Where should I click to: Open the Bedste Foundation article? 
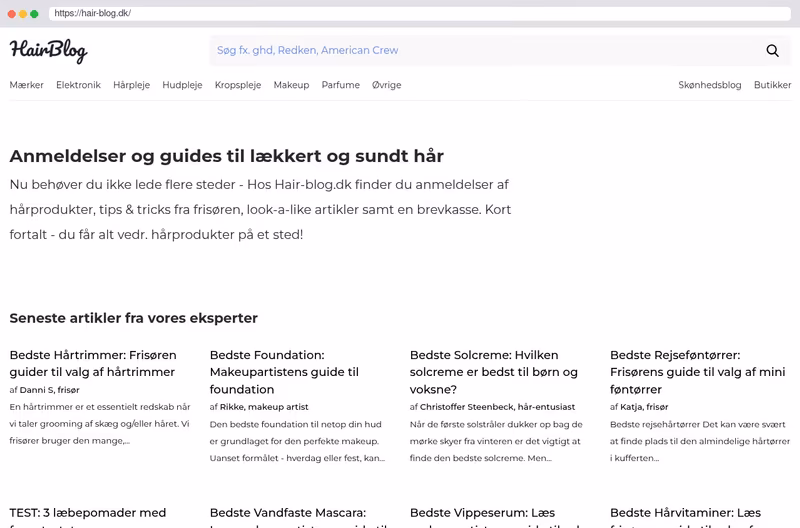click(x=284, y=372)
